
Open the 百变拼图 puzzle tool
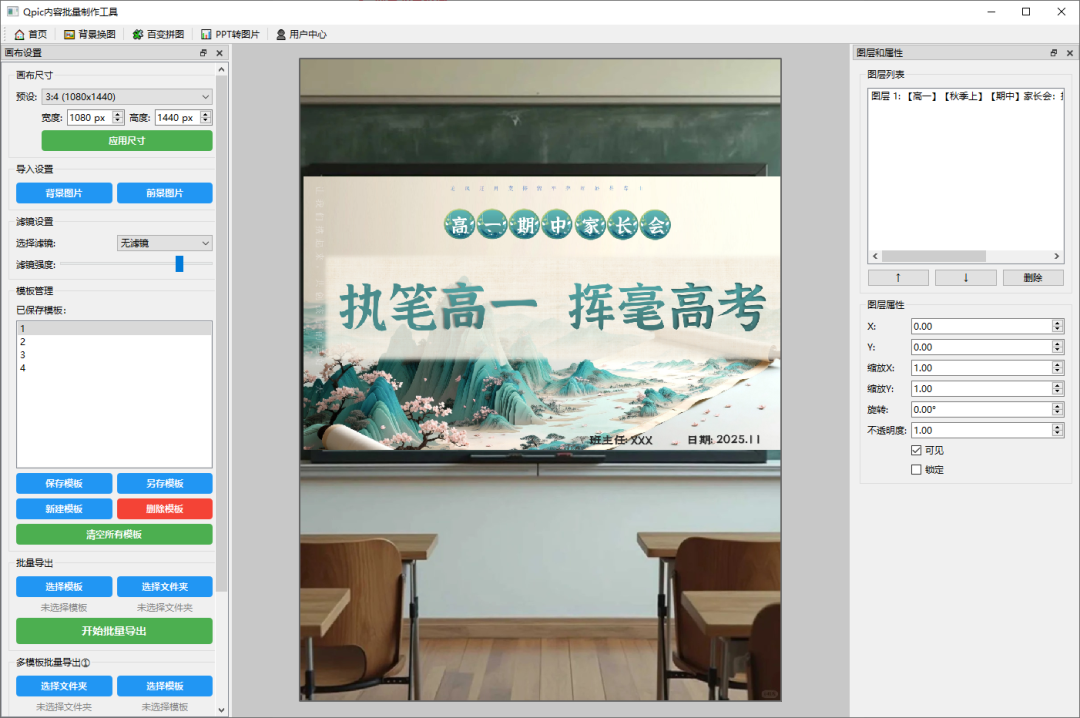point(158,34)
